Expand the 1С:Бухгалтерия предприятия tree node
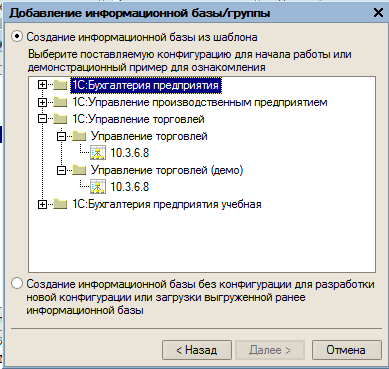Image resolution: width=389 pixels, height=369 pixels. [x=42, y=85]
